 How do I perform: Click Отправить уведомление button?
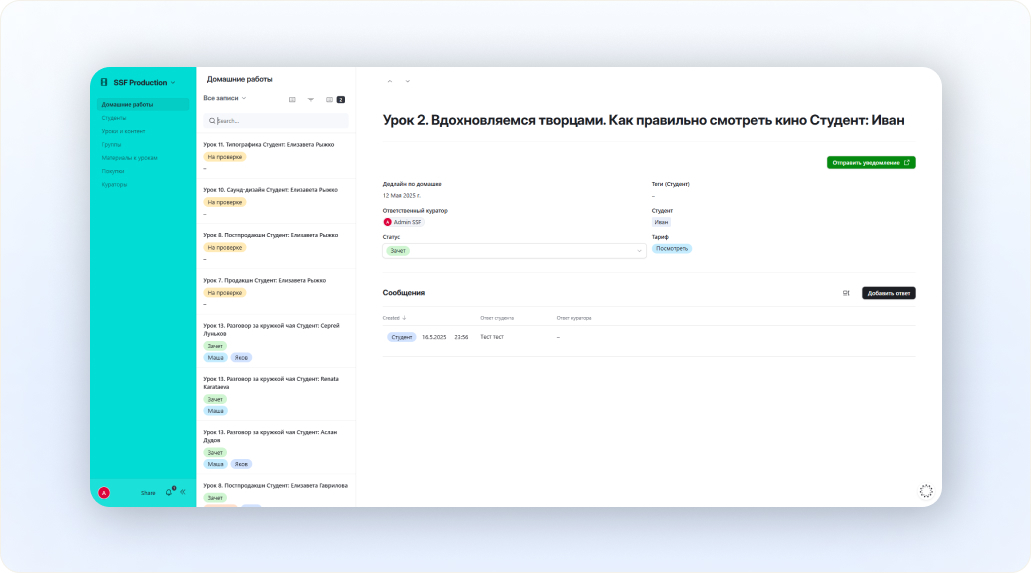coord(871,162)
